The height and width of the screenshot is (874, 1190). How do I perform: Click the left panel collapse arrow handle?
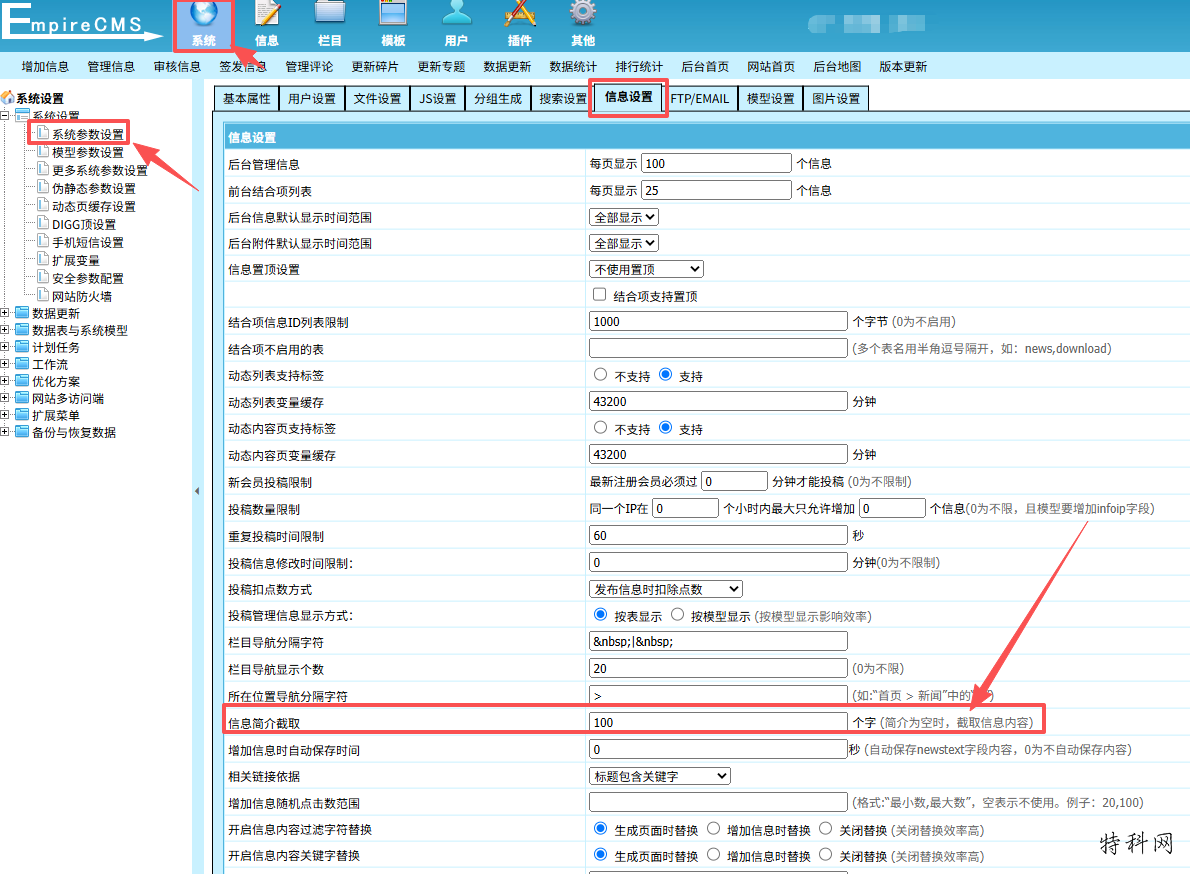click(x=197, y=491)
